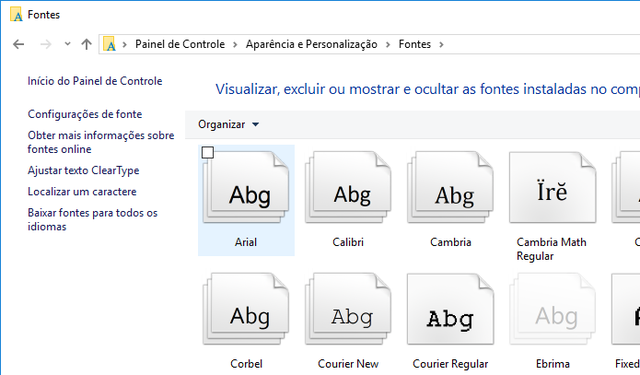This screenshot has width=640, height=375.
Task: Click the Corbel font name label
Action: pos(246,364)
